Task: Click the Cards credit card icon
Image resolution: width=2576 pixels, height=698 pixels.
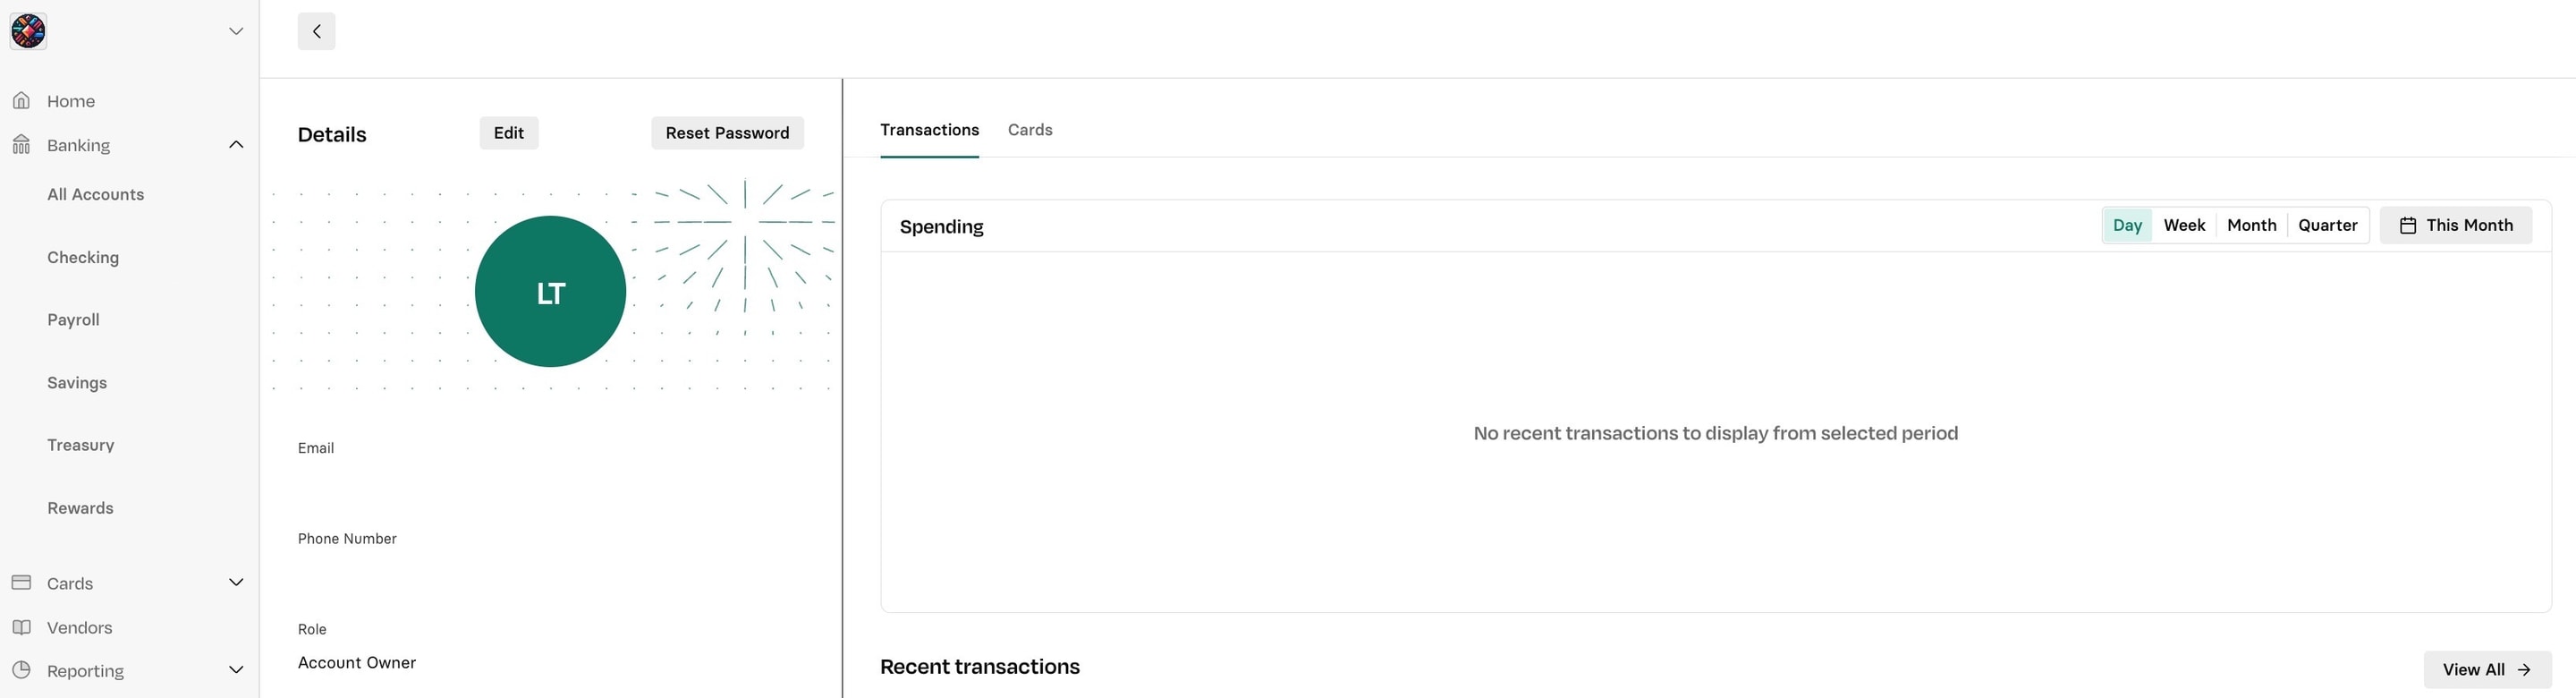Action: click(21, 582)
